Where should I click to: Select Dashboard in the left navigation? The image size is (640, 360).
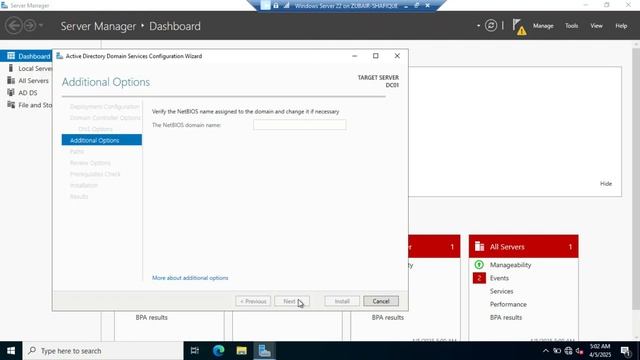pyautogui.click(x=26, y=56)
